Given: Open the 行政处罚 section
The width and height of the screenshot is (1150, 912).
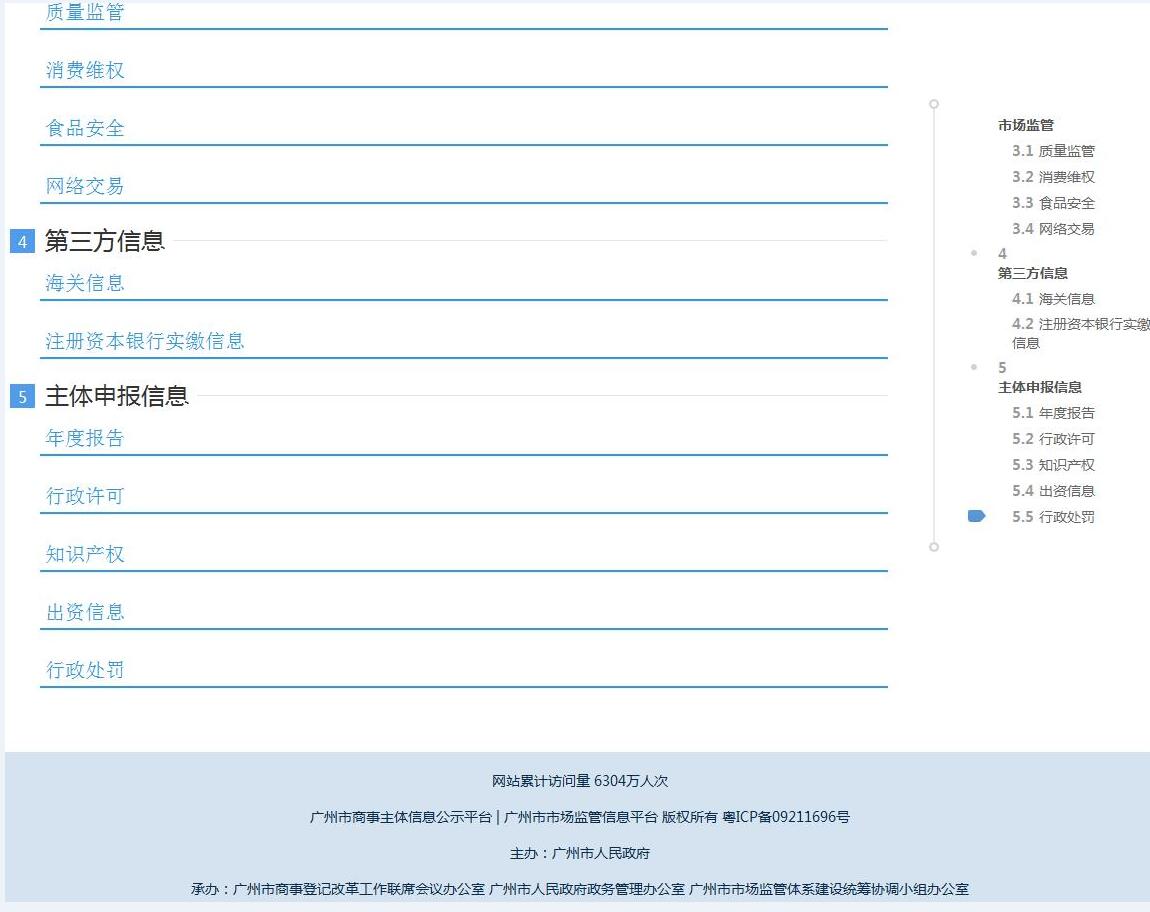Looking at the screenshot, I should coord(84,670).
